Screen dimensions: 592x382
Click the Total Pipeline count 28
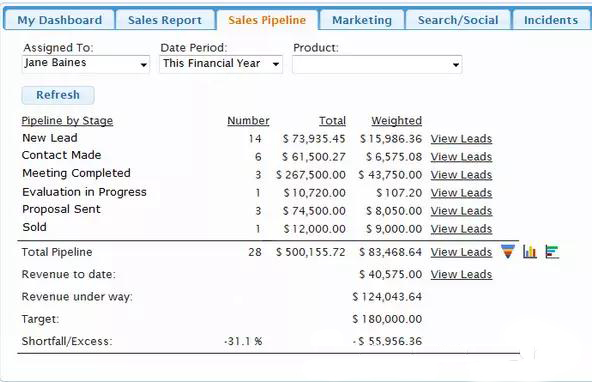coord(255,252)
